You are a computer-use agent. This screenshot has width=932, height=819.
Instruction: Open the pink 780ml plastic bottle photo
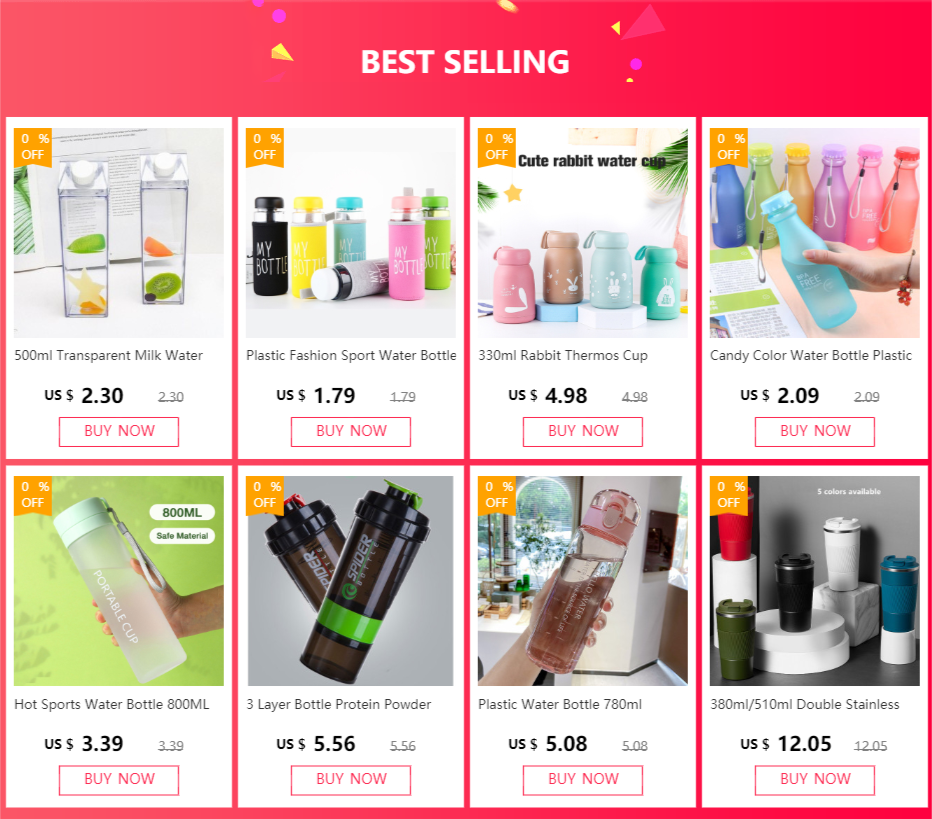point(582,581)
